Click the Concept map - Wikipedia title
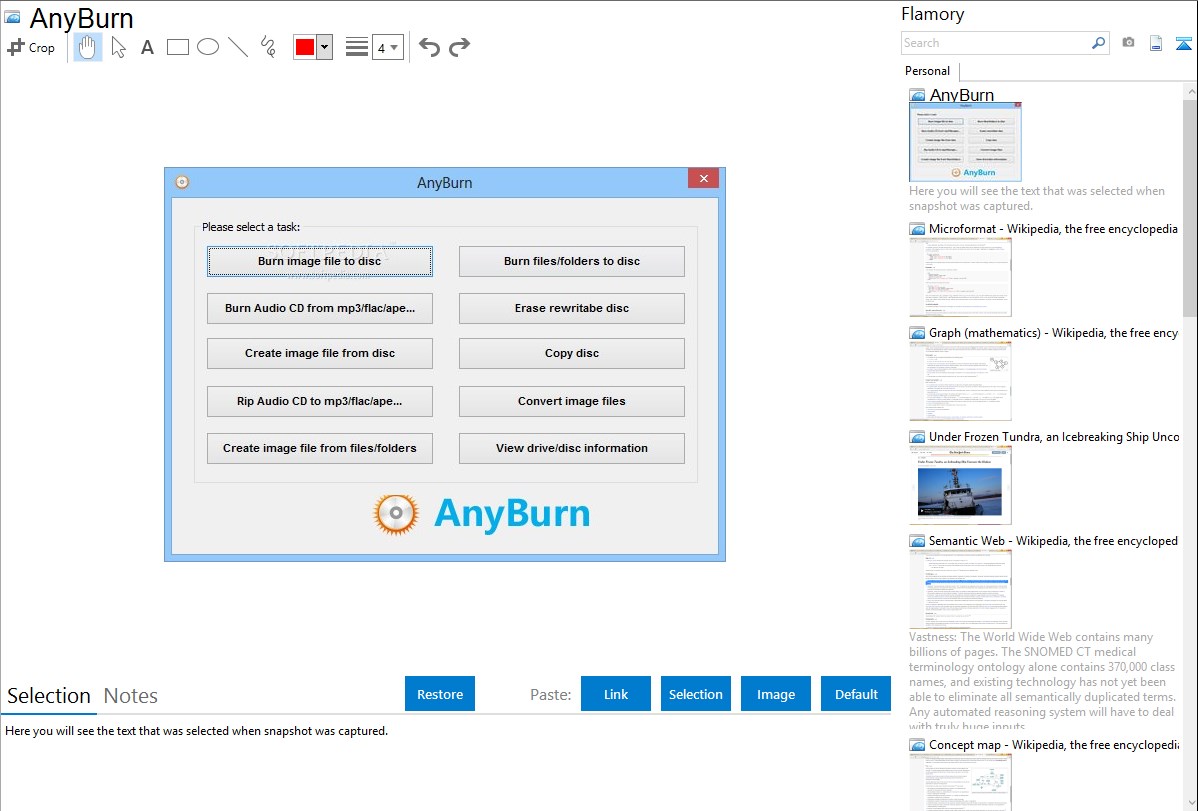This screenshot has width=1198, height=811. click(1054, 745)
